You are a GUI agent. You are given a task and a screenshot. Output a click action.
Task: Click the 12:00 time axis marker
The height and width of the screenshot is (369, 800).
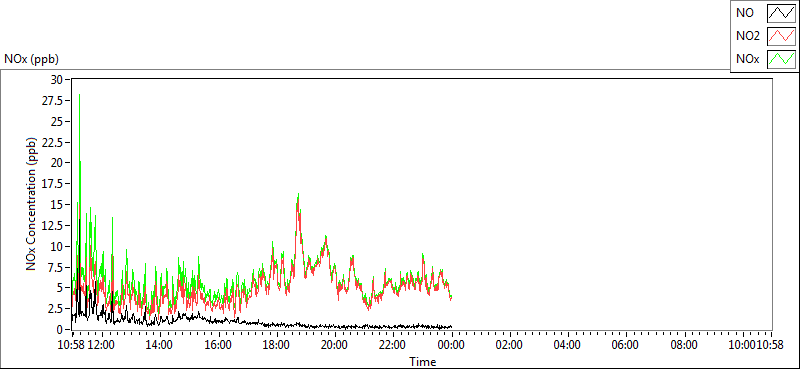103,345
